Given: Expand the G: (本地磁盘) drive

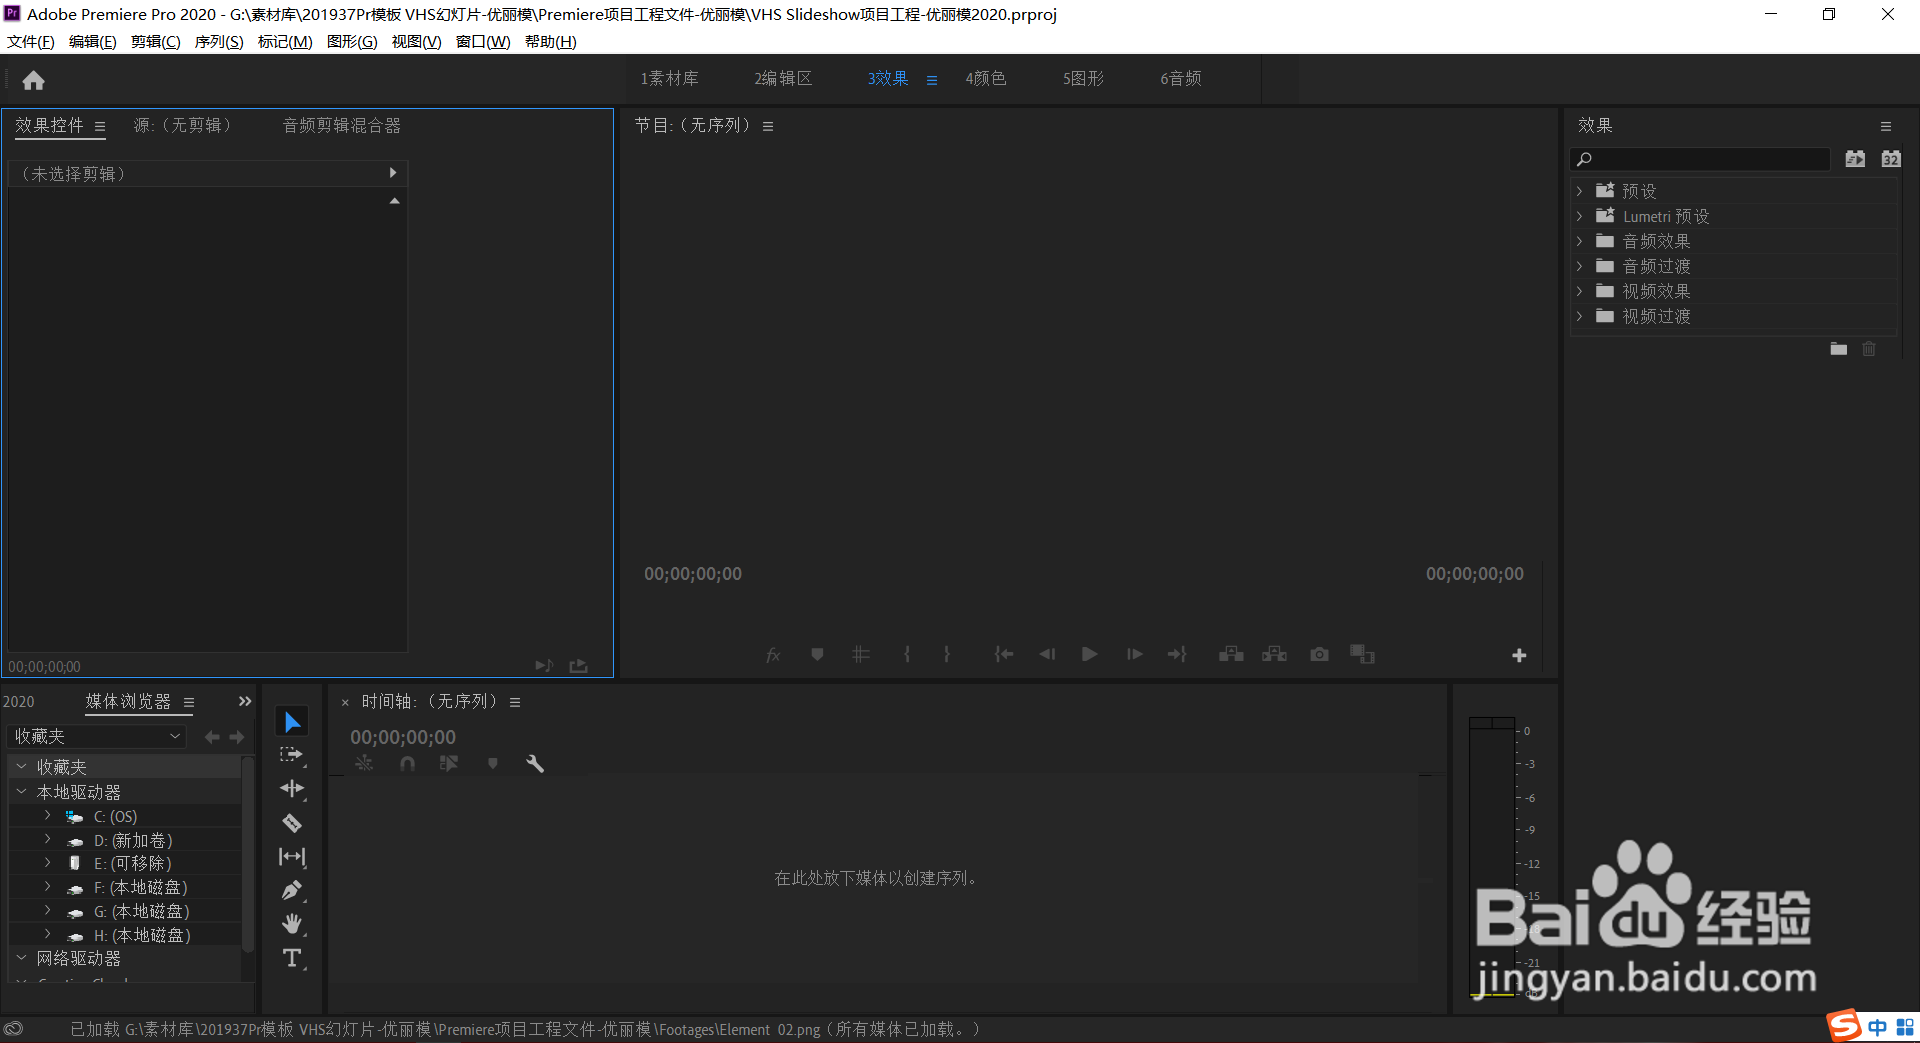Looking at the screenshot, I should (47, 911).
